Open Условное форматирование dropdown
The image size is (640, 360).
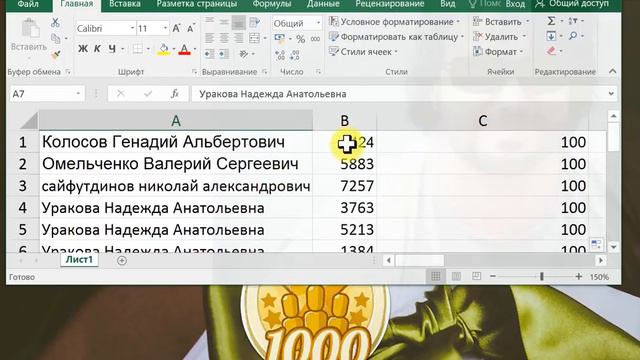point(395,22)
